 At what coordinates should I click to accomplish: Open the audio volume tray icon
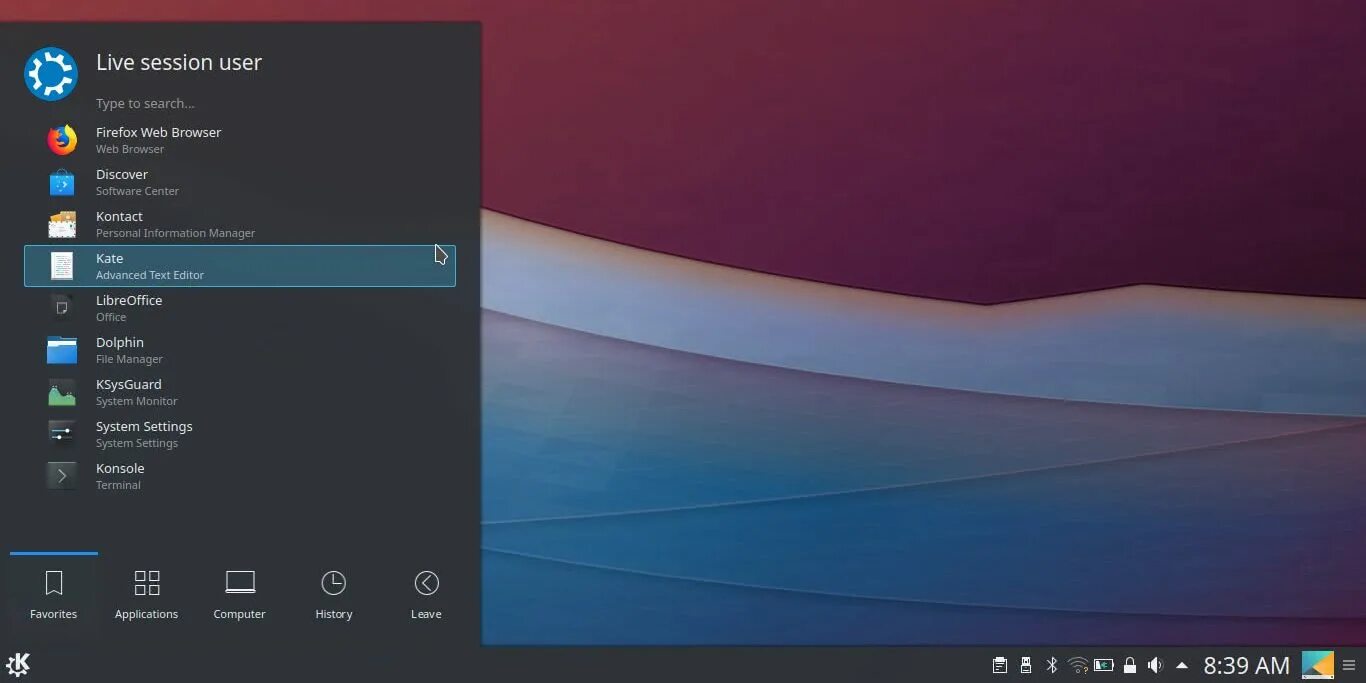click(x=1156, y=665)
